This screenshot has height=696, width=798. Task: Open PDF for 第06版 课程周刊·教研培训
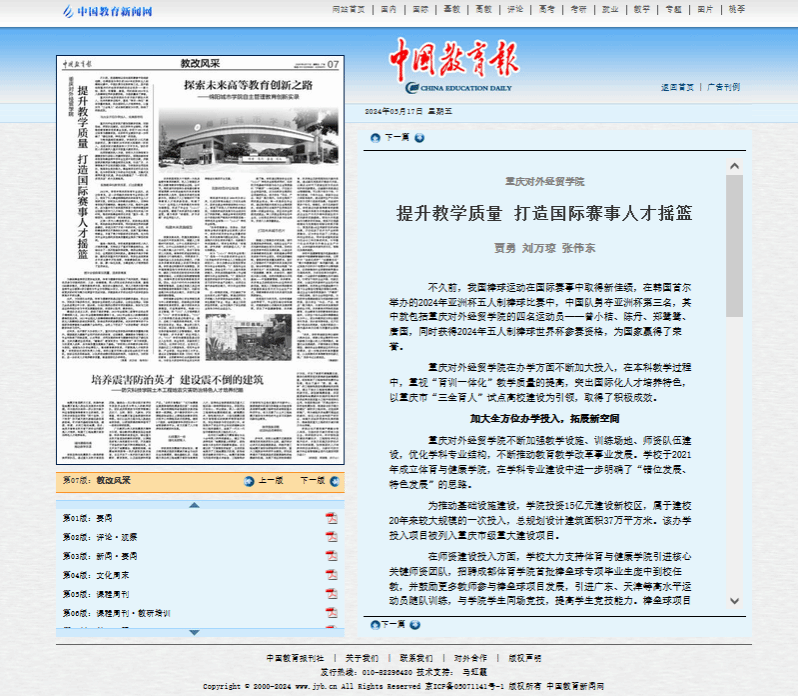(x=331, y=613)
